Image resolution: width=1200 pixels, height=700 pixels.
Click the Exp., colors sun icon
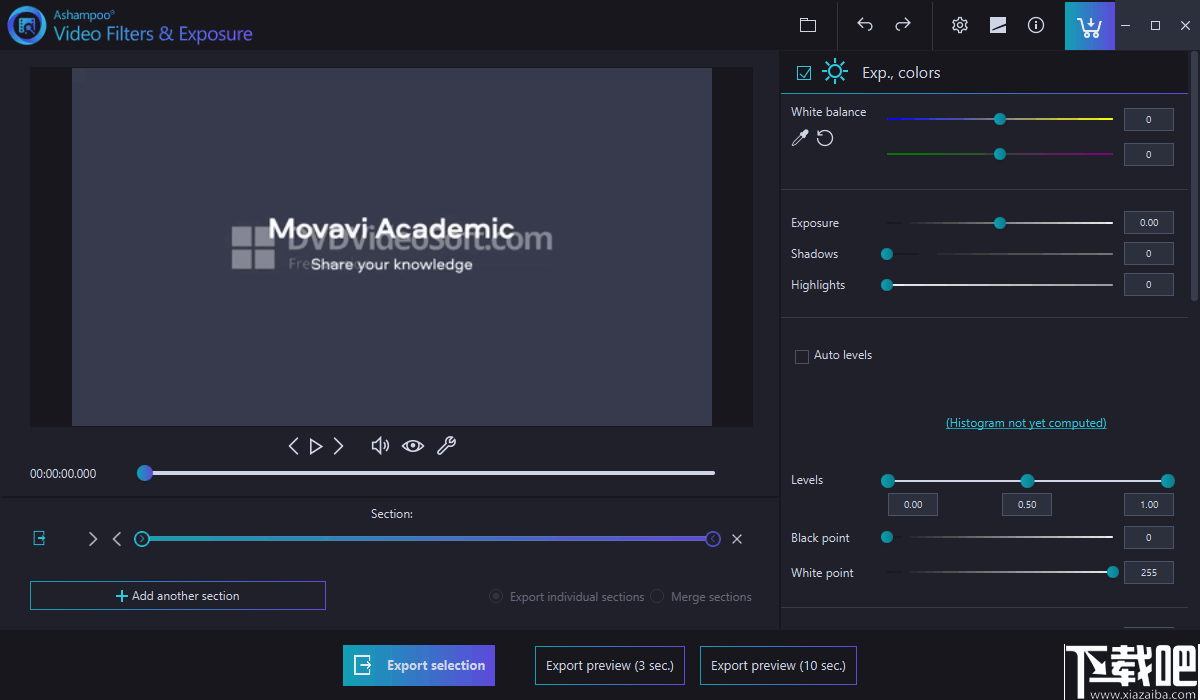(x=834, y=72)
